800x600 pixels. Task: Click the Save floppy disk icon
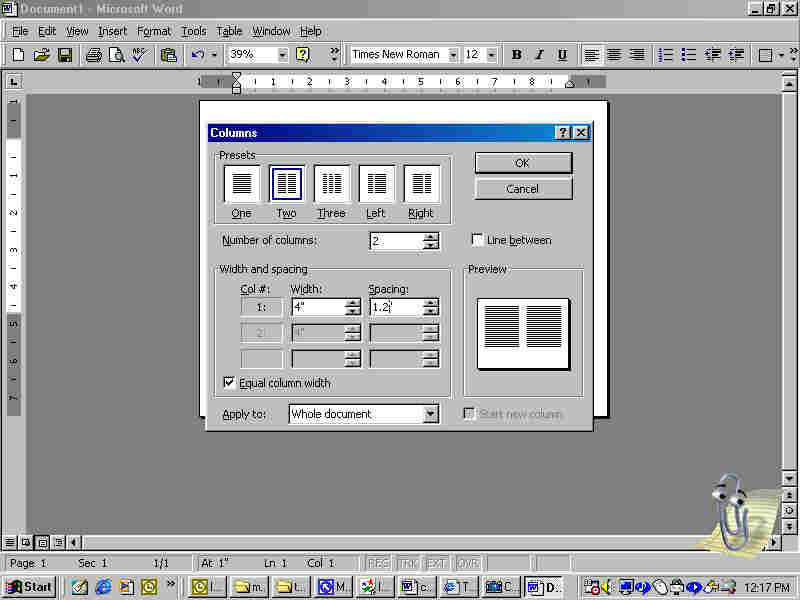tap(64, 55)
